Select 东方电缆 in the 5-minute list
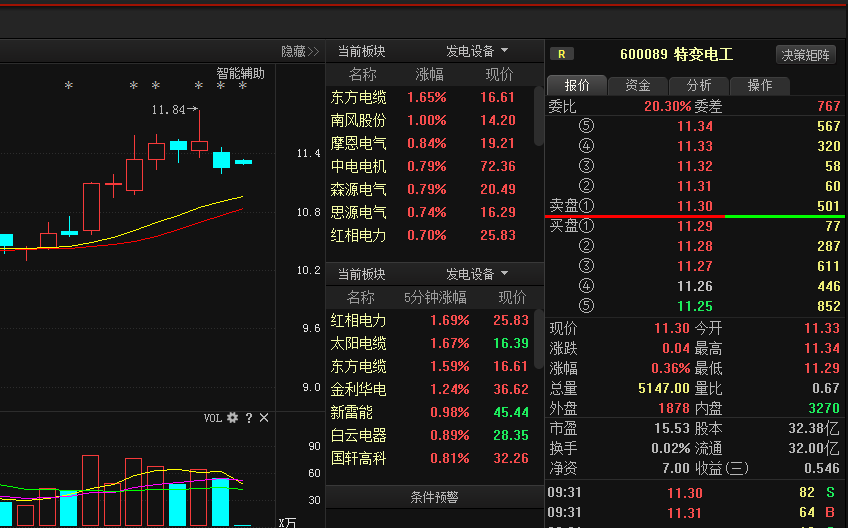 coord(429,366)
